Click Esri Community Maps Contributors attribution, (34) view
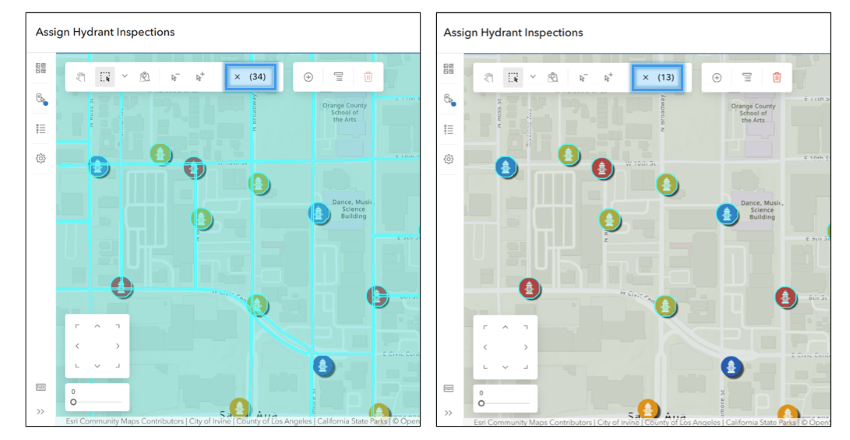Screen dimensions: 850x440 pos(125,421)
